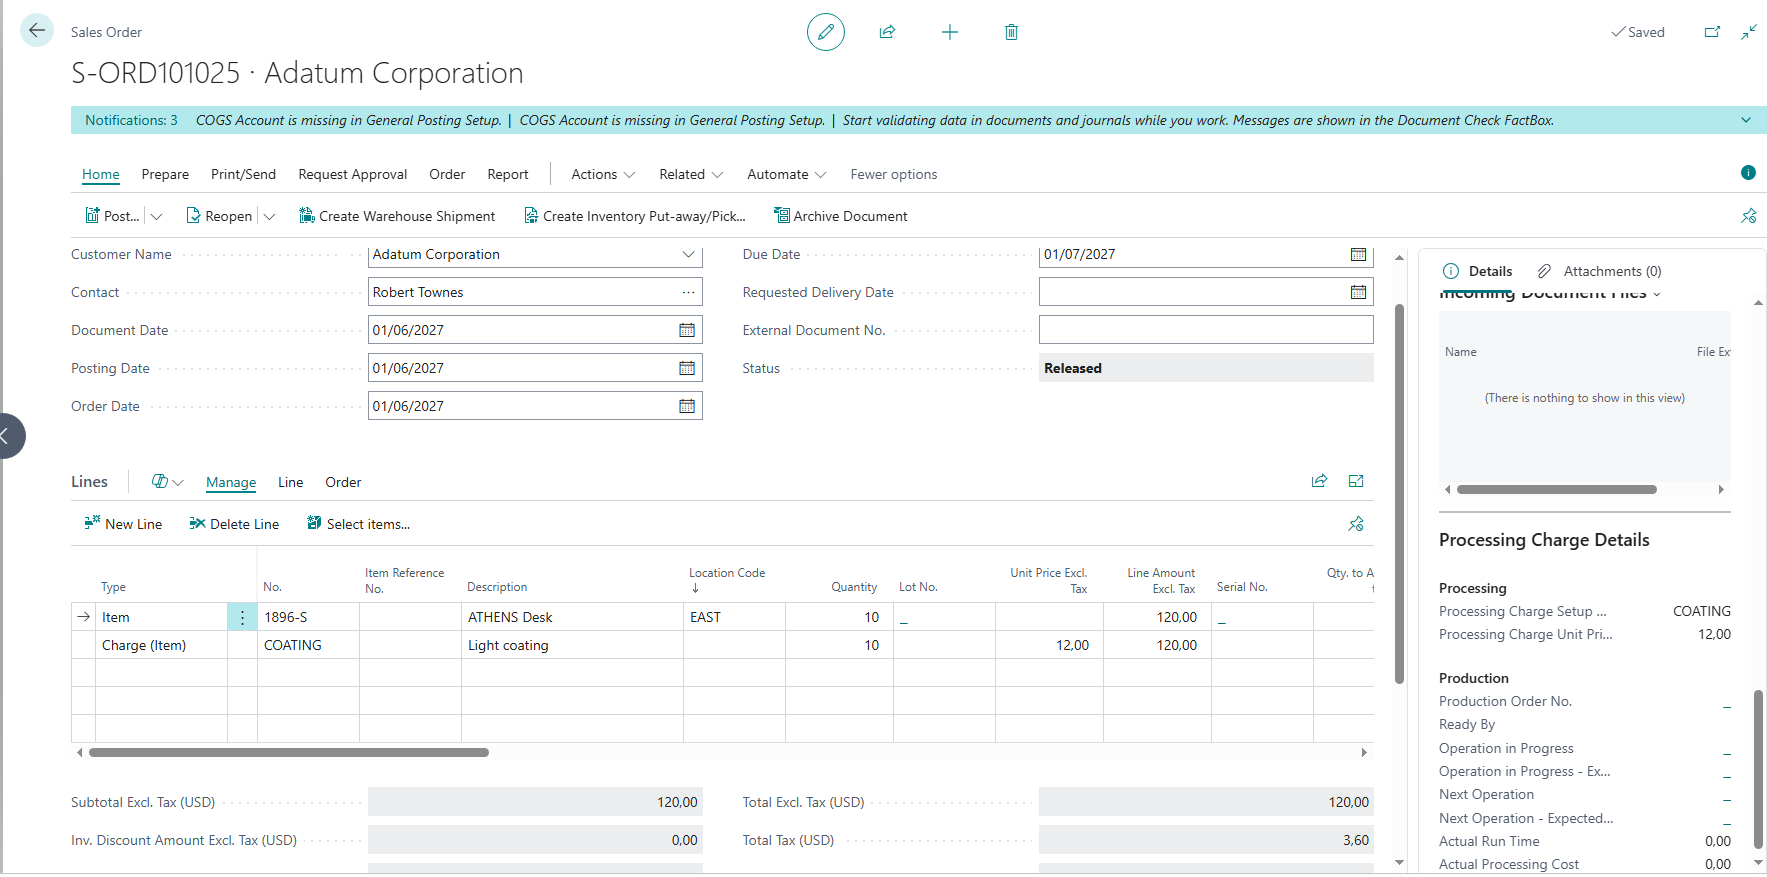Expand Lines section to full screen

tap(1356, 481)
